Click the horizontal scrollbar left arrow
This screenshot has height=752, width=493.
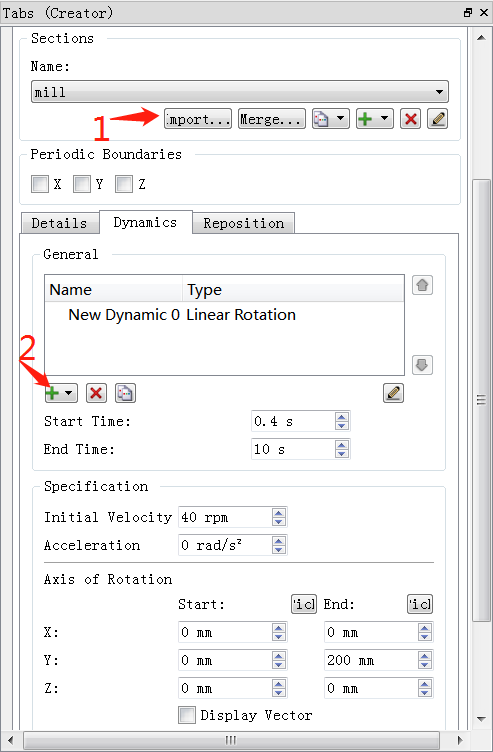point(12,740)
